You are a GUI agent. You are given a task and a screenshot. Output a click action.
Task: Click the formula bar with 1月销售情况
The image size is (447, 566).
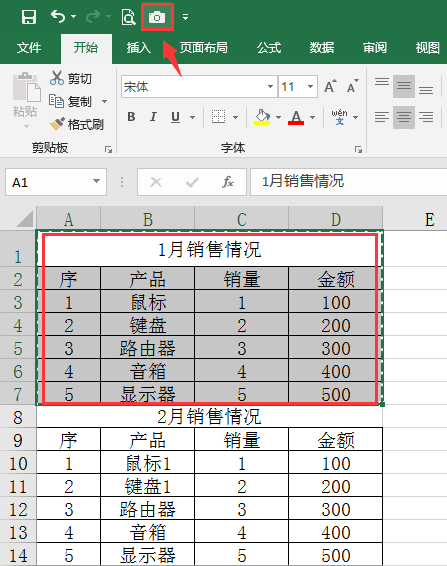pyautogui.click(x=348, y=182)
